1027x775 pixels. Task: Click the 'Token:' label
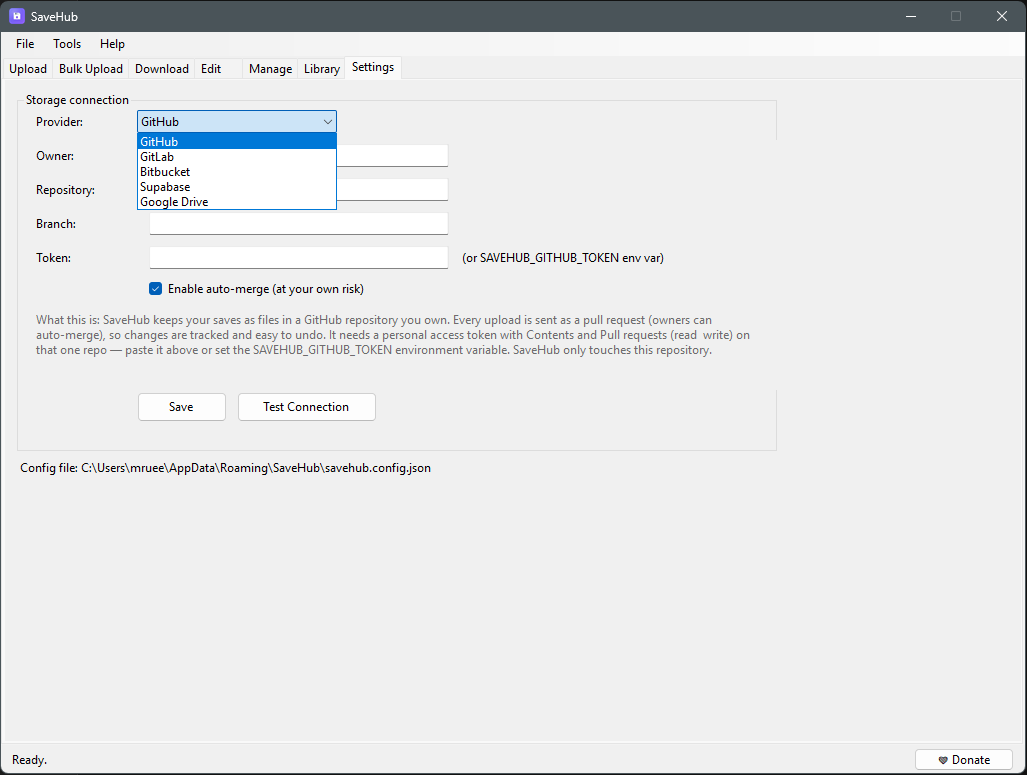[x=54, y=257]
